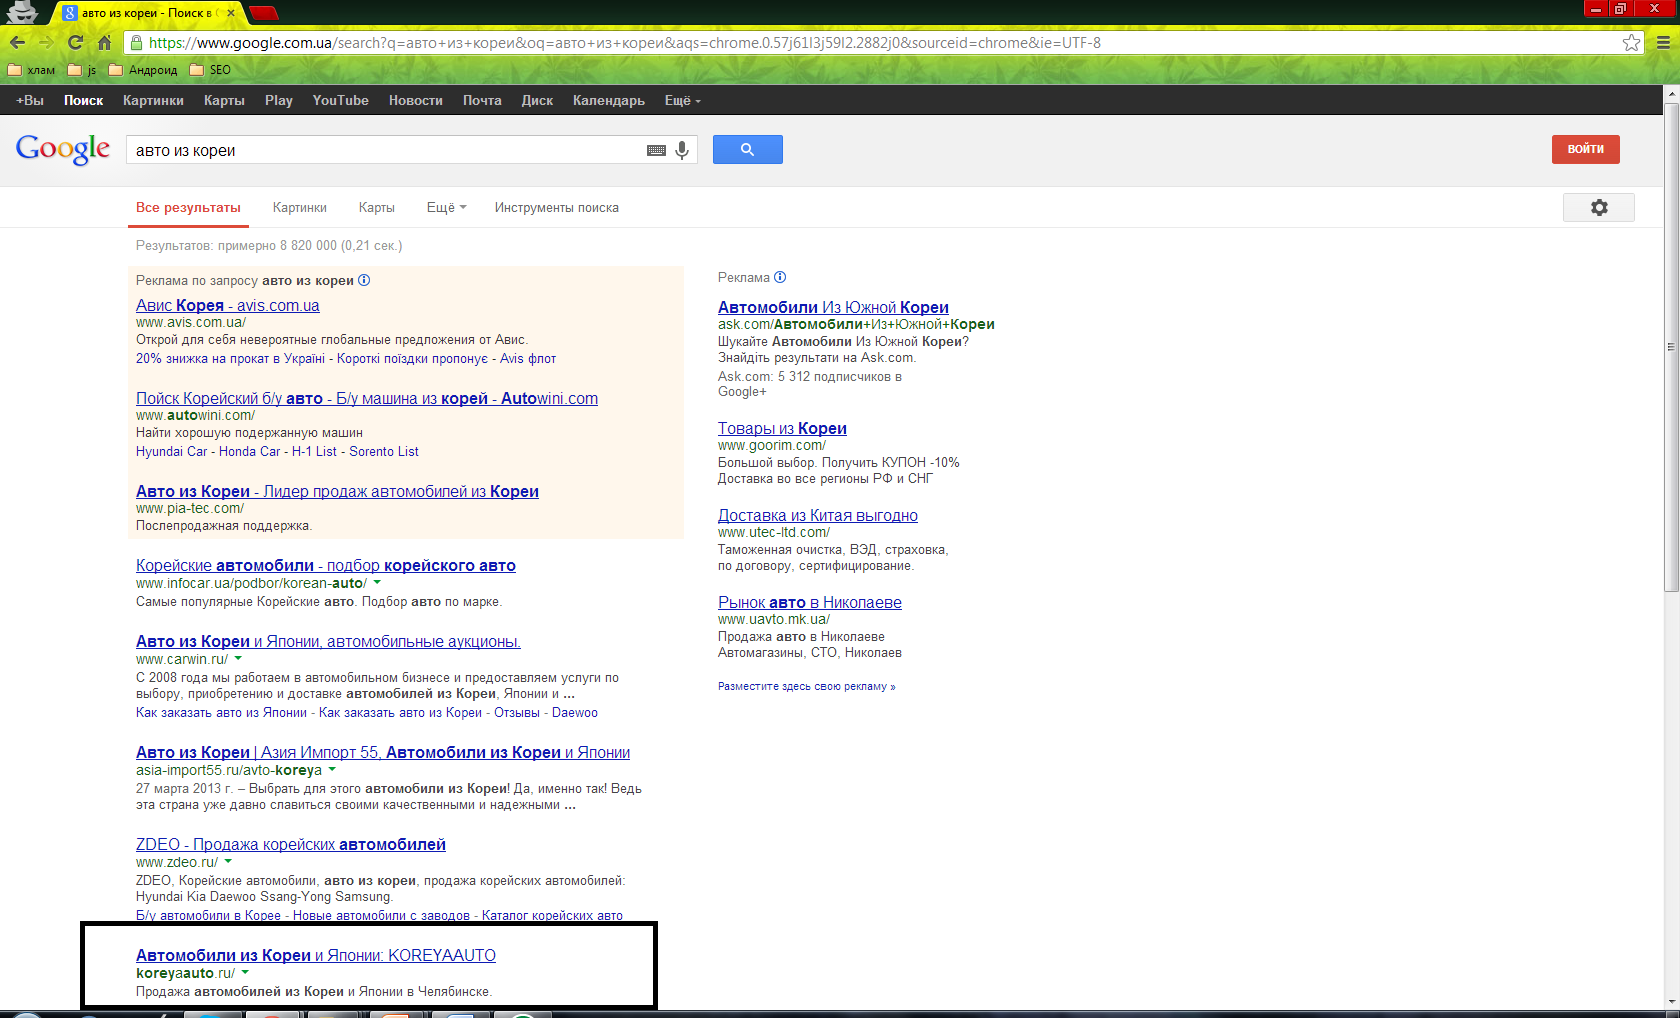Open the arrow next to carwin.ru URL
This screenshot has height=1018, width=1680.
click(238, 658)
